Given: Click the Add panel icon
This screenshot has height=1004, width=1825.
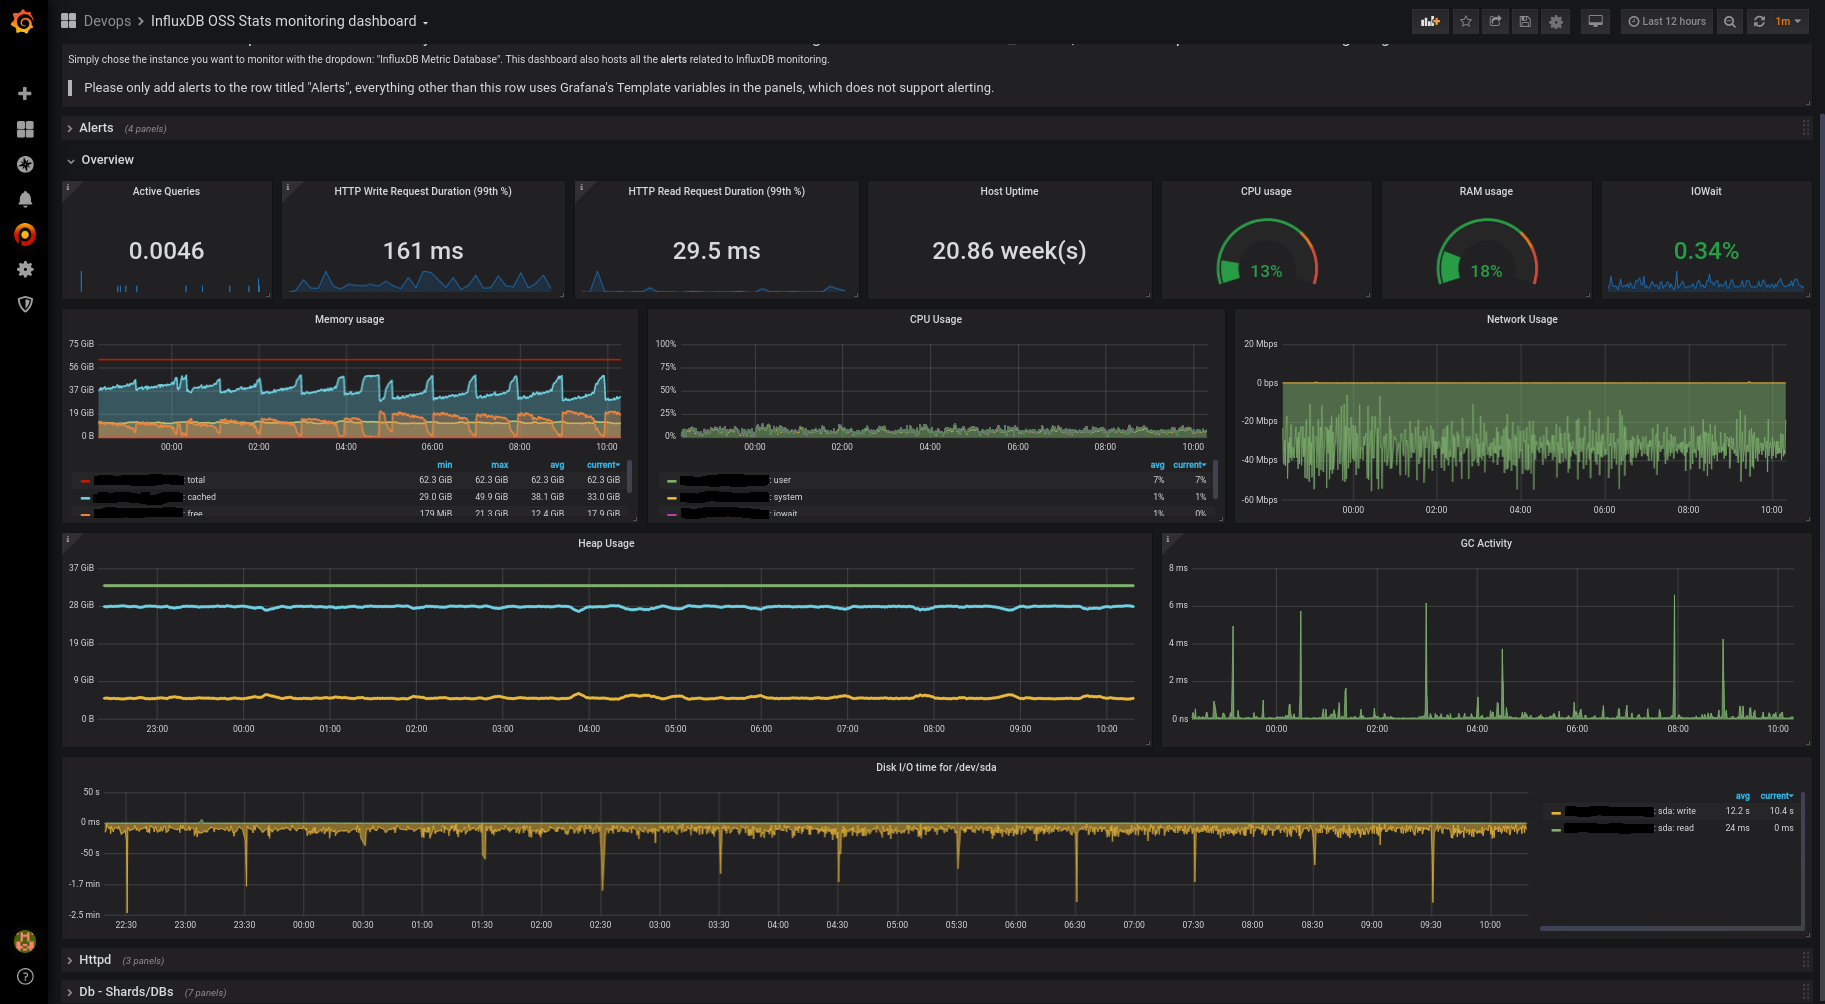Looking at the screenshot, I should point(1430,21).
